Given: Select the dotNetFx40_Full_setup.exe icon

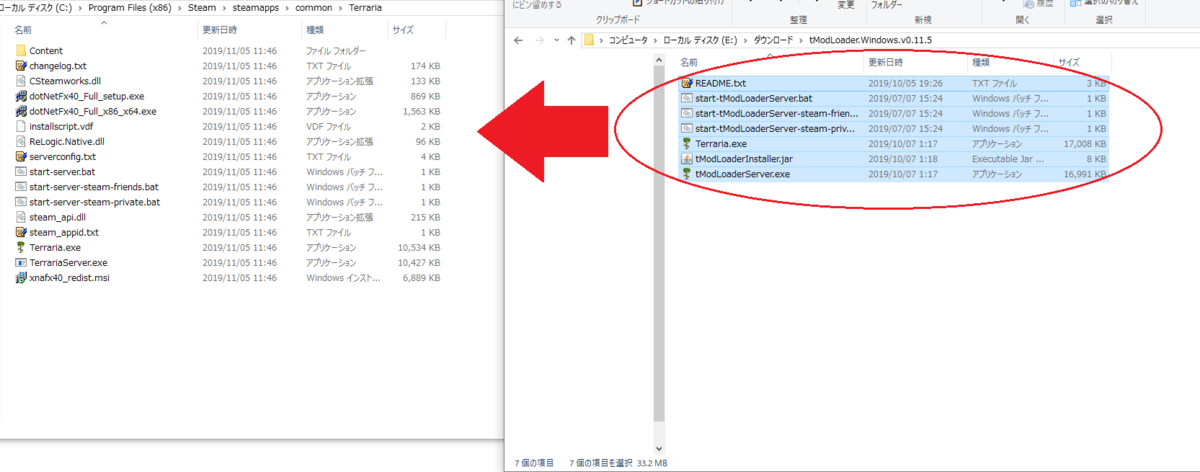Looking at the screenshot, I should tap(21, 96).
